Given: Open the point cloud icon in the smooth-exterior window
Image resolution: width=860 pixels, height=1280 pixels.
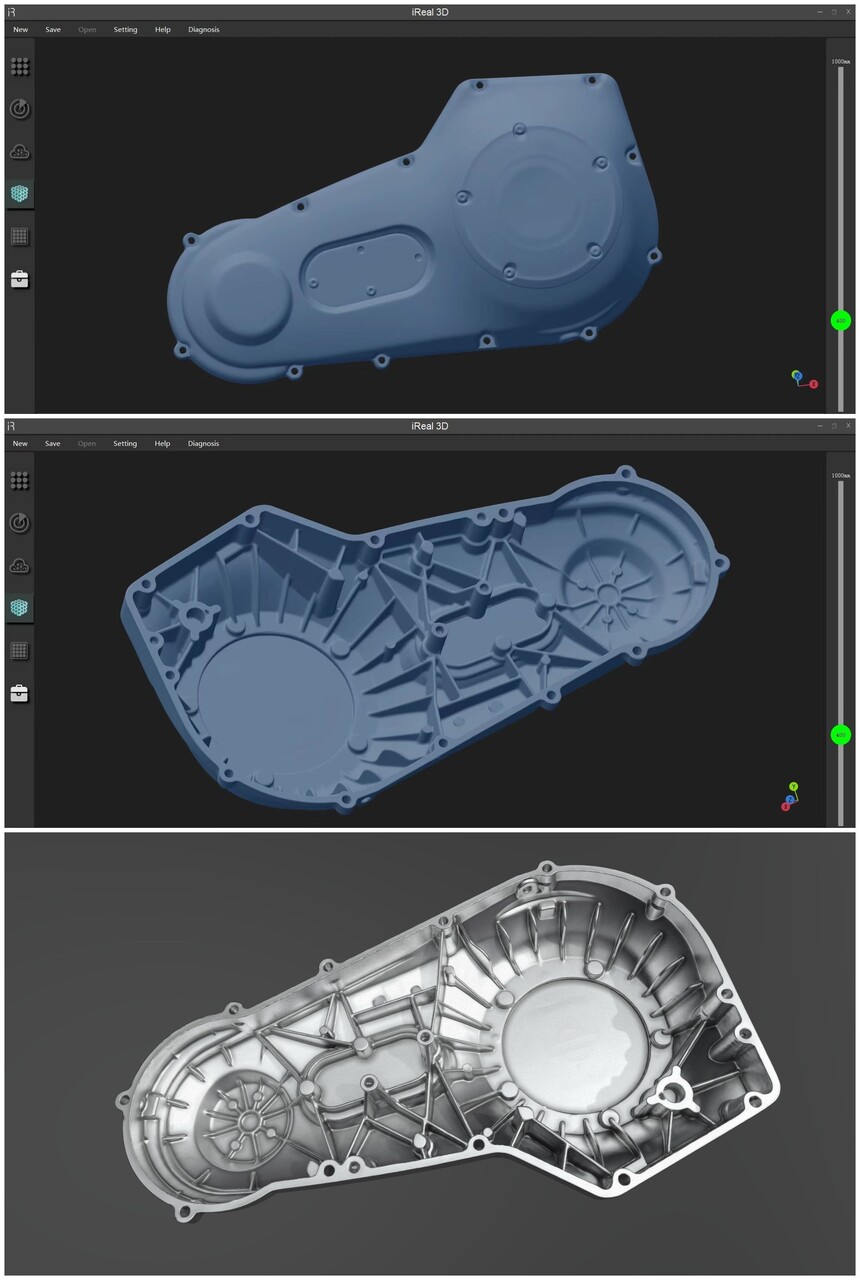Looking at the screenshot, I should [20, 152].
